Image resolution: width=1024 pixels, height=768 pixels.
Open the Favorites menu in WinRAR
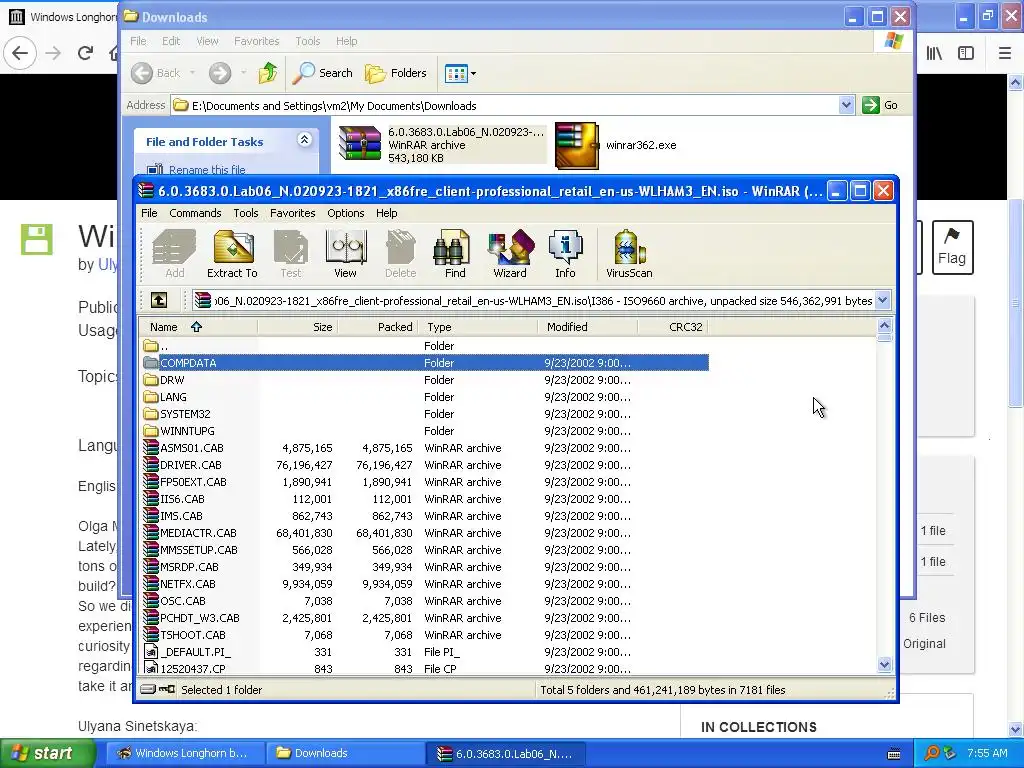[293, 213]
